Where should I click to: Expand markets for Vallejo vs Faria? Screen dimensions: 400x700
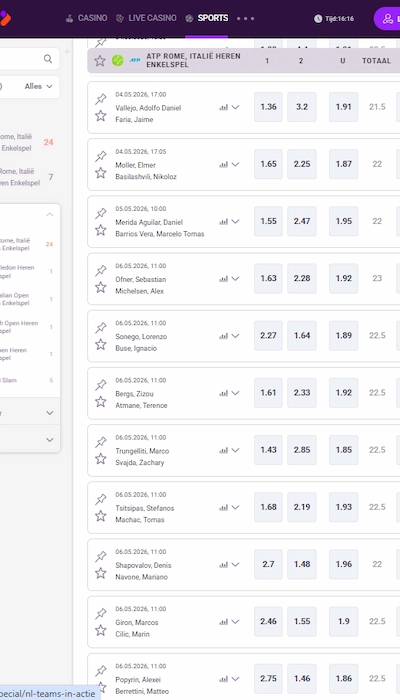235,107
